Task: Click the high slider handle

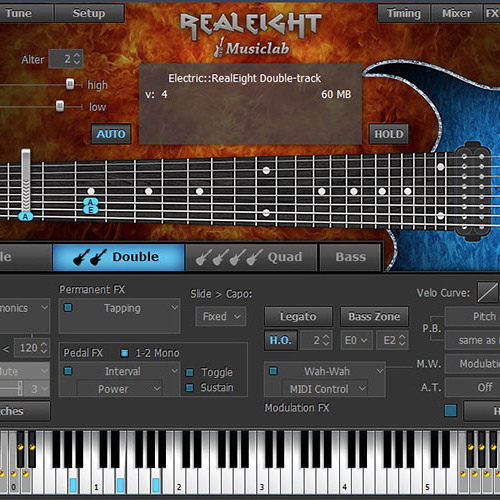Action: [70, 84]
